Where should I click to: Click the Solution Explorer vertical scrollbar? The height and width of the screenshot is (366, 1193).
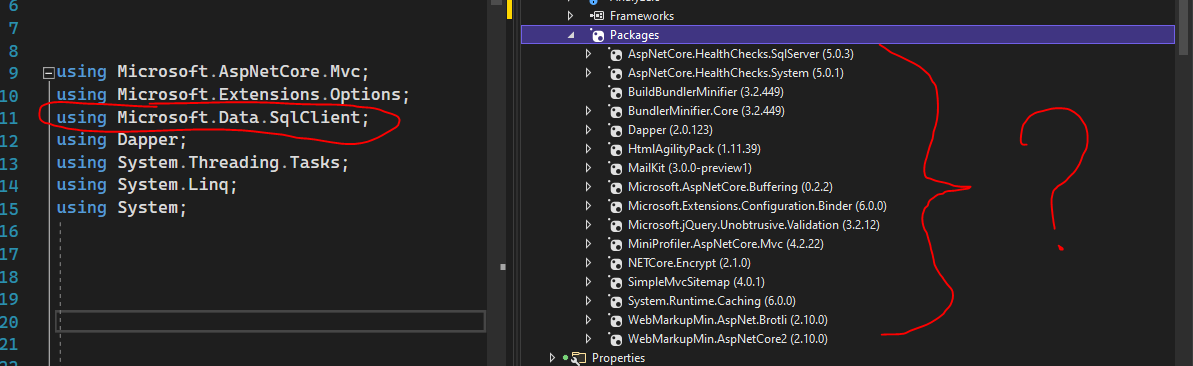(x=1185, y=183)
